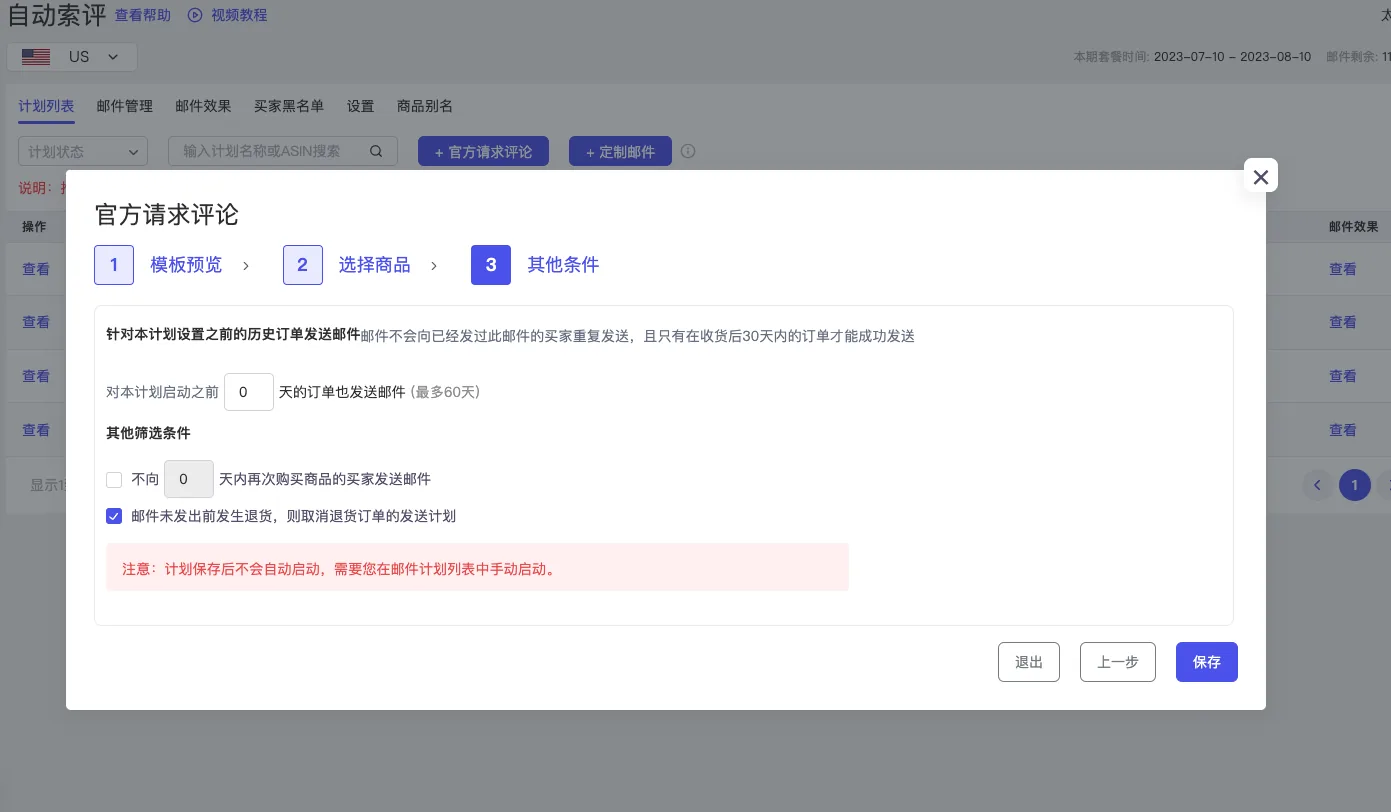Click the chevron after 模板预览
The height and width of the screenshot is (812, 1391).
pyautogui.click(x=246, y=266)
